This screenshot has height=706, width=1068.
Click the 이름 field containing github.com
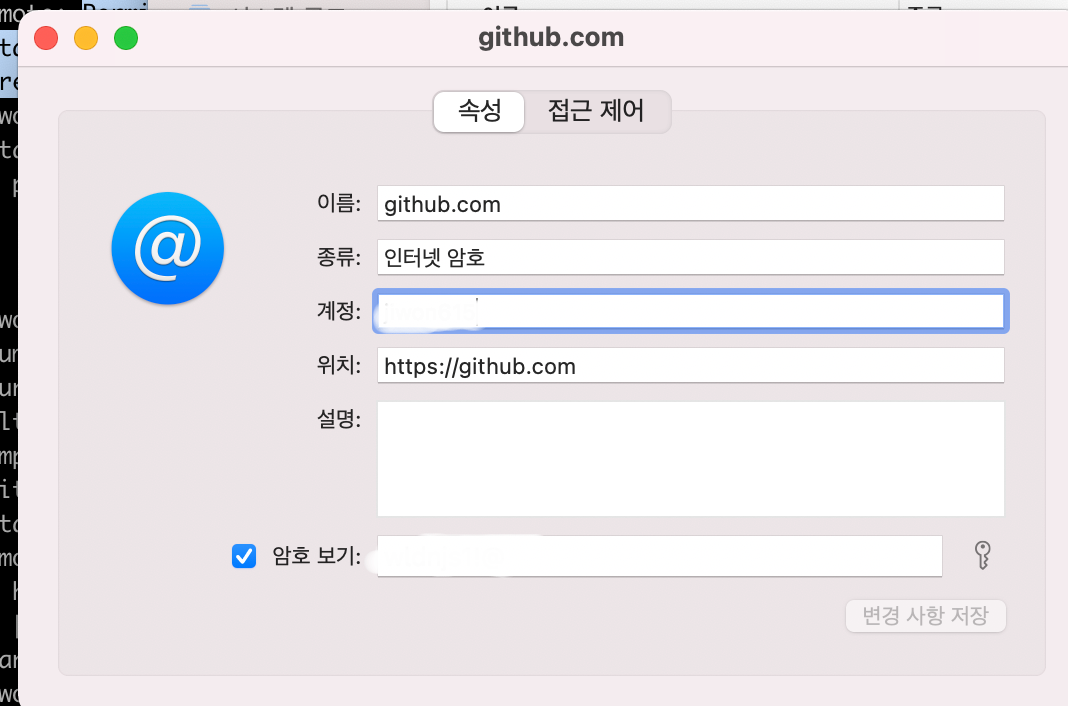point(691,204)
